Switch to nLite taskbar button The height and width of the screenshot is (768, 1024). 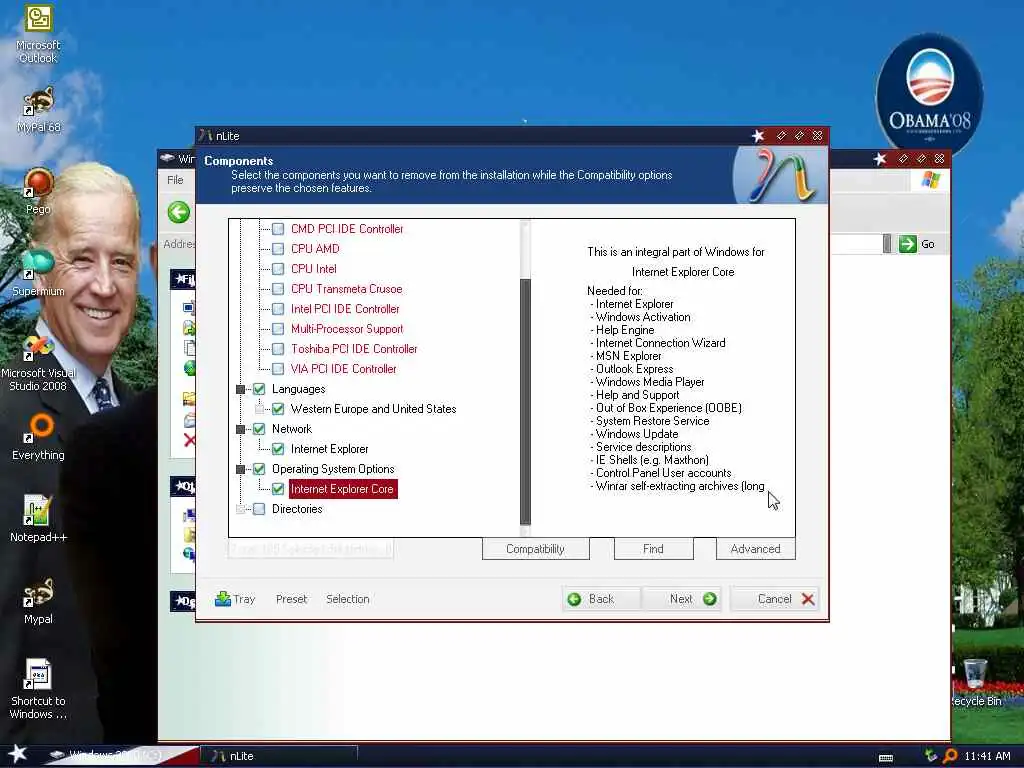(x=279, y=756)
